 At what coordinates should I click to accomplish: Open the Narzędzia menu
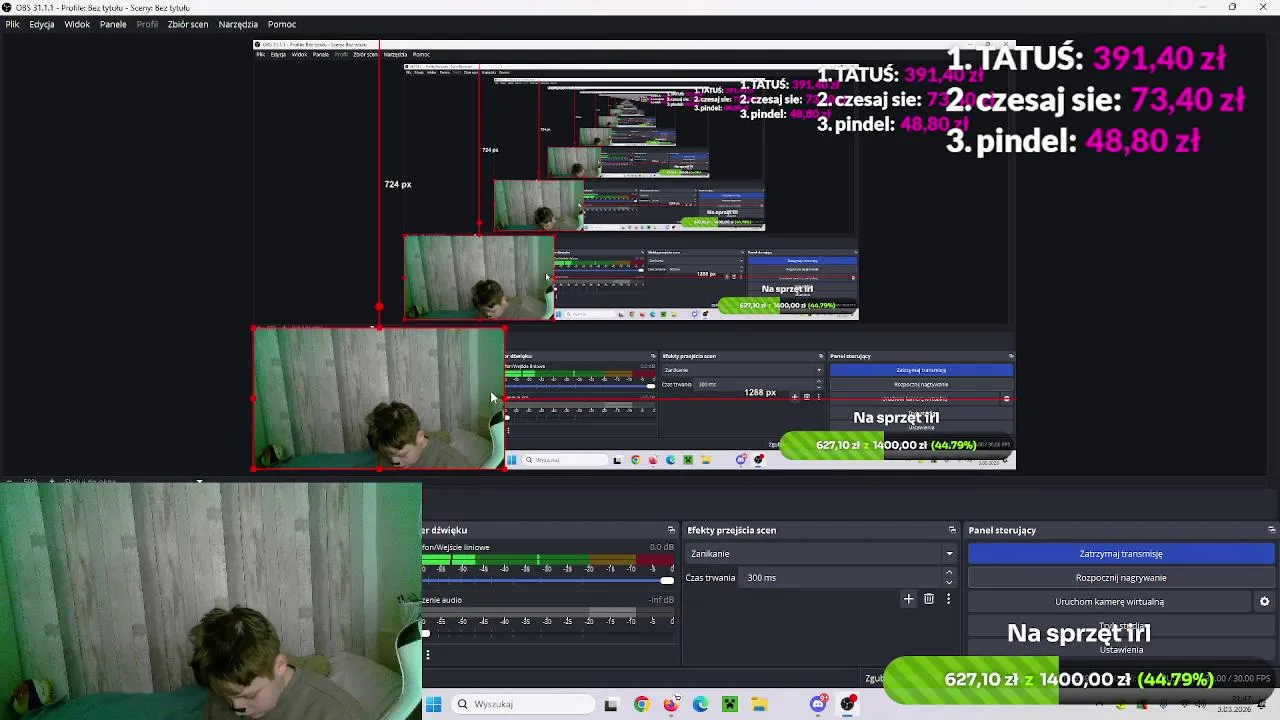(238, 24)
